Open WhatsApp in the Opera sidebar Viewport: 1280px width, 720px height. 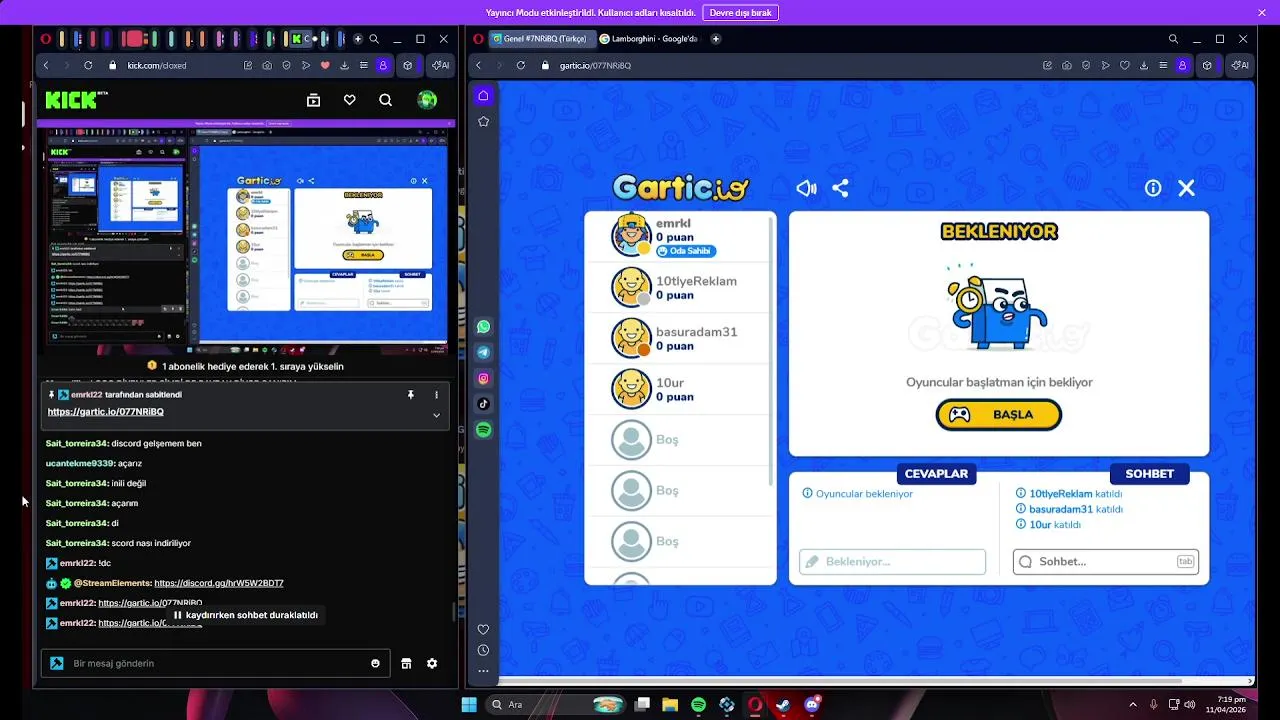click(x=483, y=327)
